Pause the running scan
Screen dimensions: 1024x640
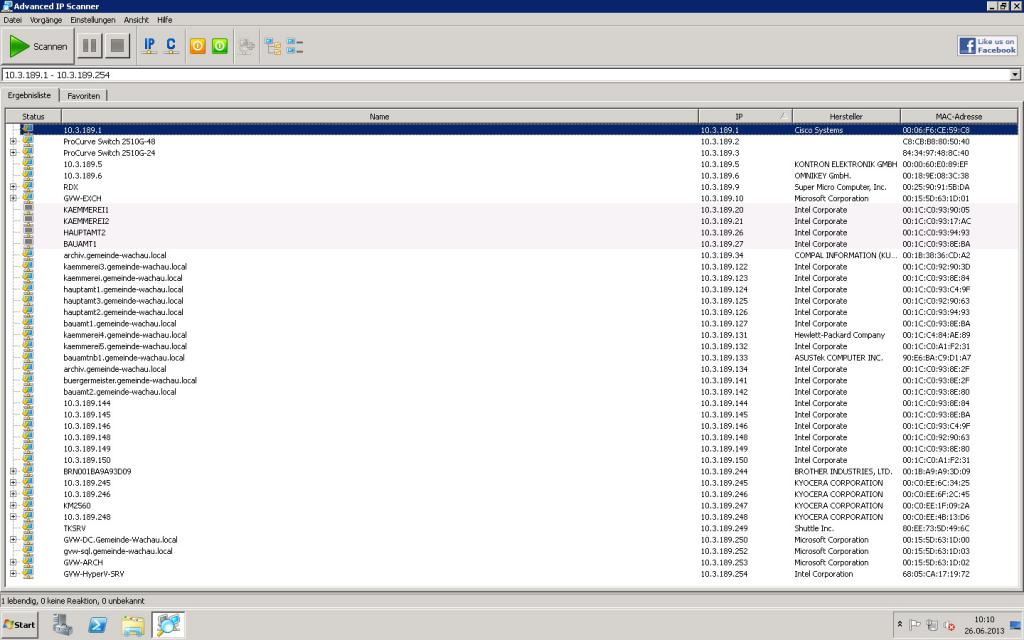[x=89, y=46]
